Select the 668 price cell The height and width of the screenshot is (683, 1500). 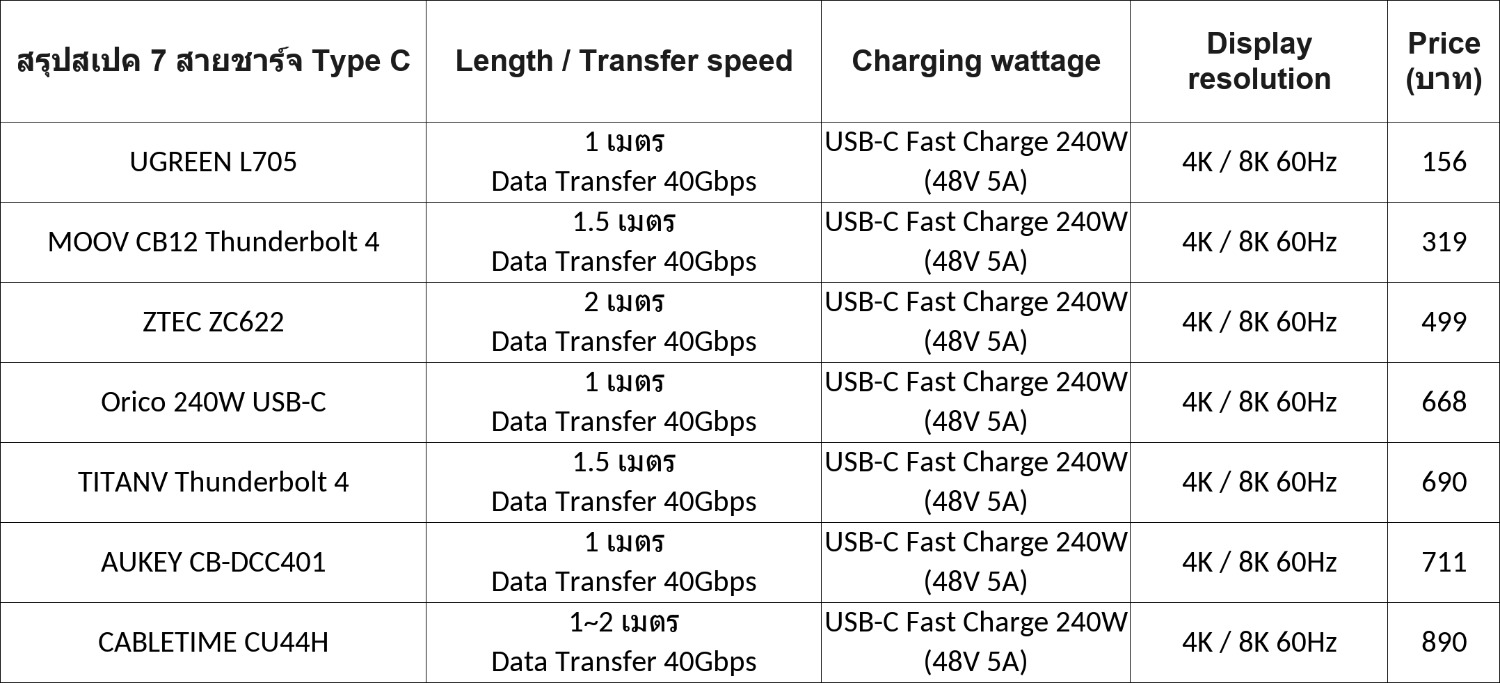(1443, 402)
